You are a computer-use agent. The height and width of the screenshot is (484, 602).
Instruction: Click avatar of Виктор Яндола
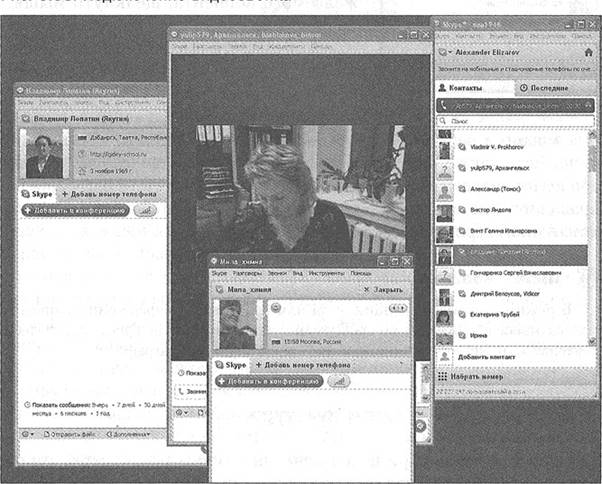coord(445,213)
